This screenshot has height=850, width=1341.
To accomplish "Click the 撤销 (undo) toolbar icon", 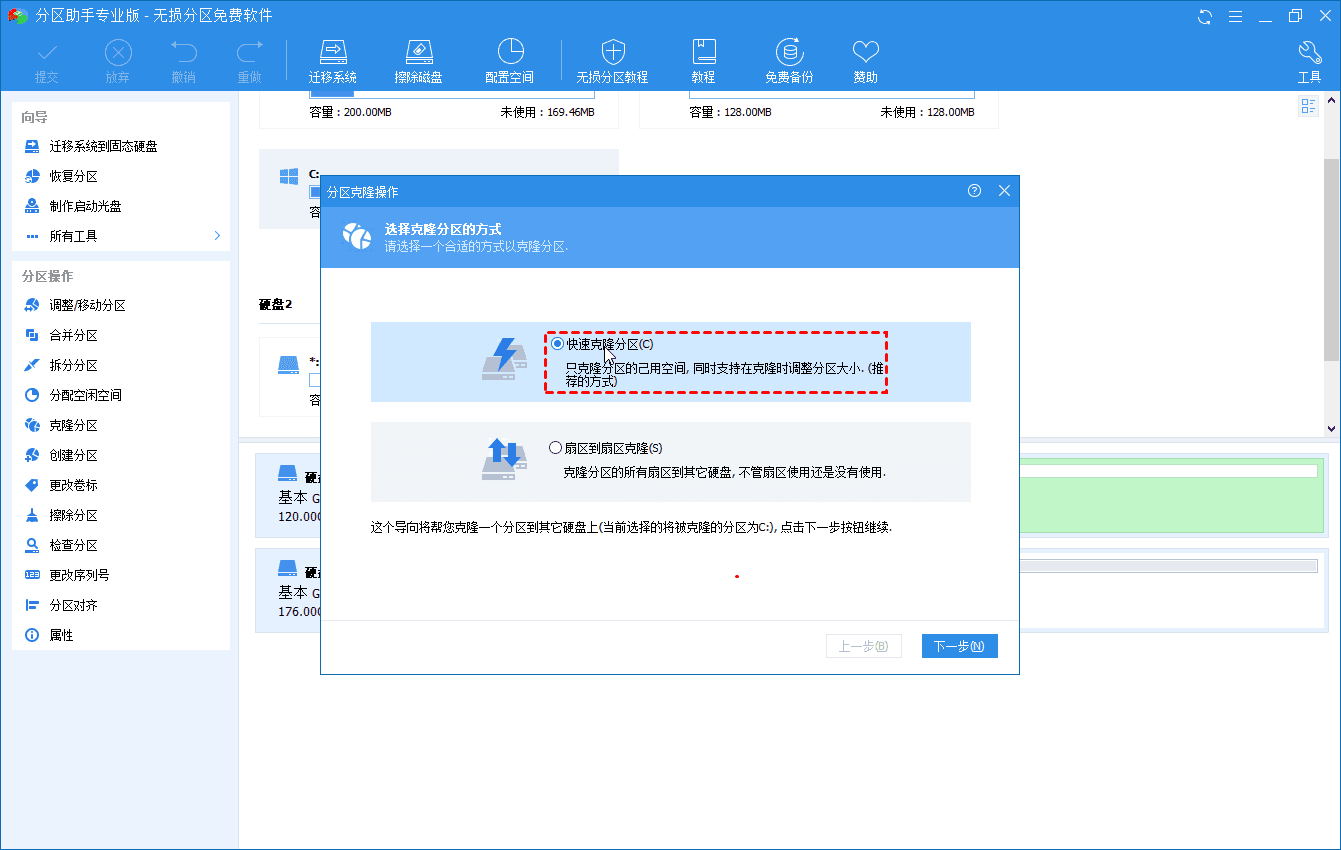I will point(183,62).
